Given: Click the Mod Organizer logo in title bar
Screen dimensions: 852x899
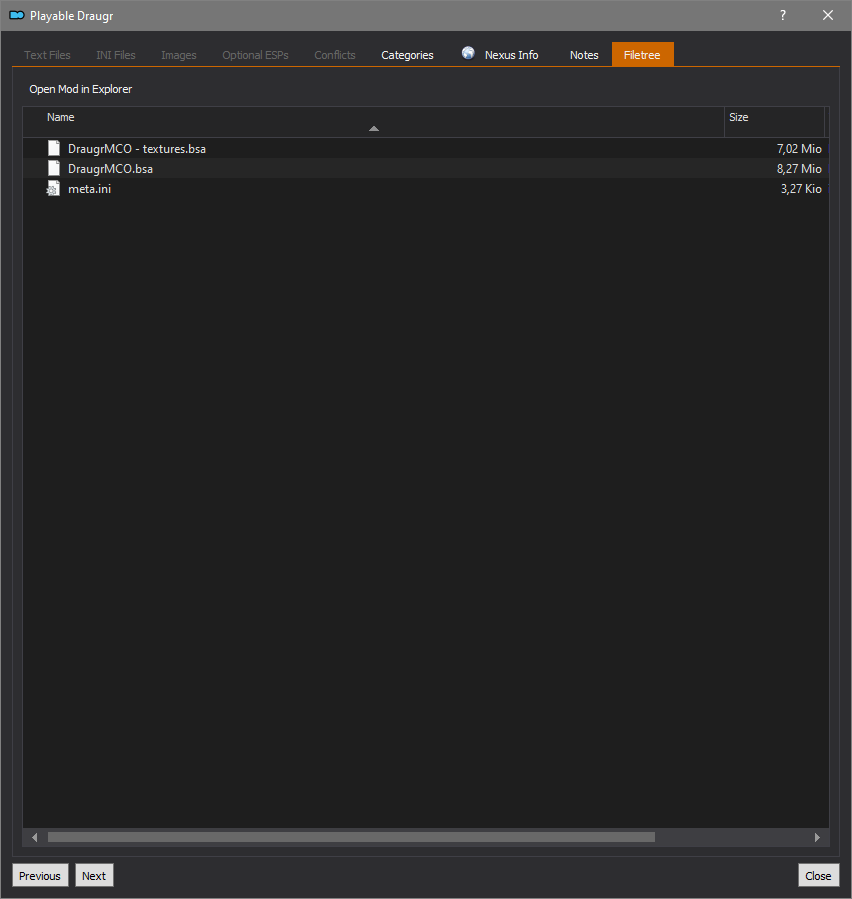Looking at the screenshot, I should pos(17,15).
